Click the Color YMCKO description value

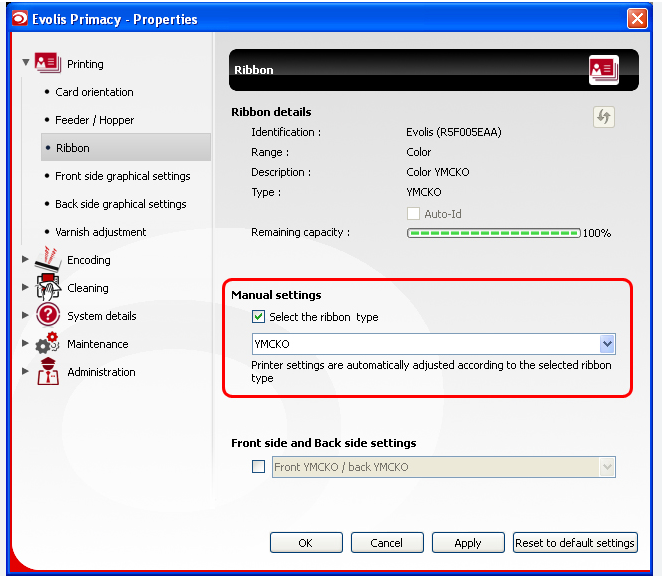tap(438, 172)
